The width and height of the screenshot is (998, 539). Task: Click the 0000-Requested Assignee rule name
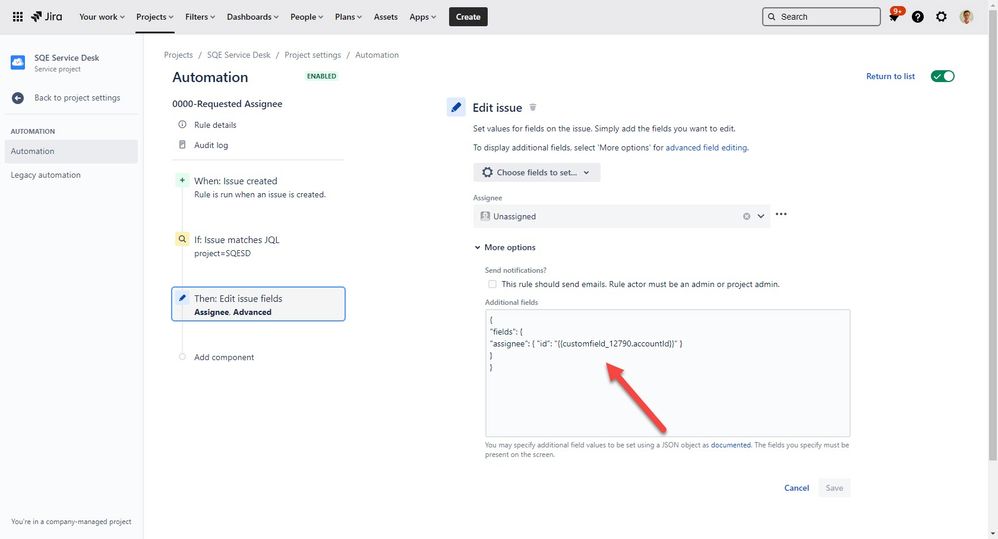(227, 104)
